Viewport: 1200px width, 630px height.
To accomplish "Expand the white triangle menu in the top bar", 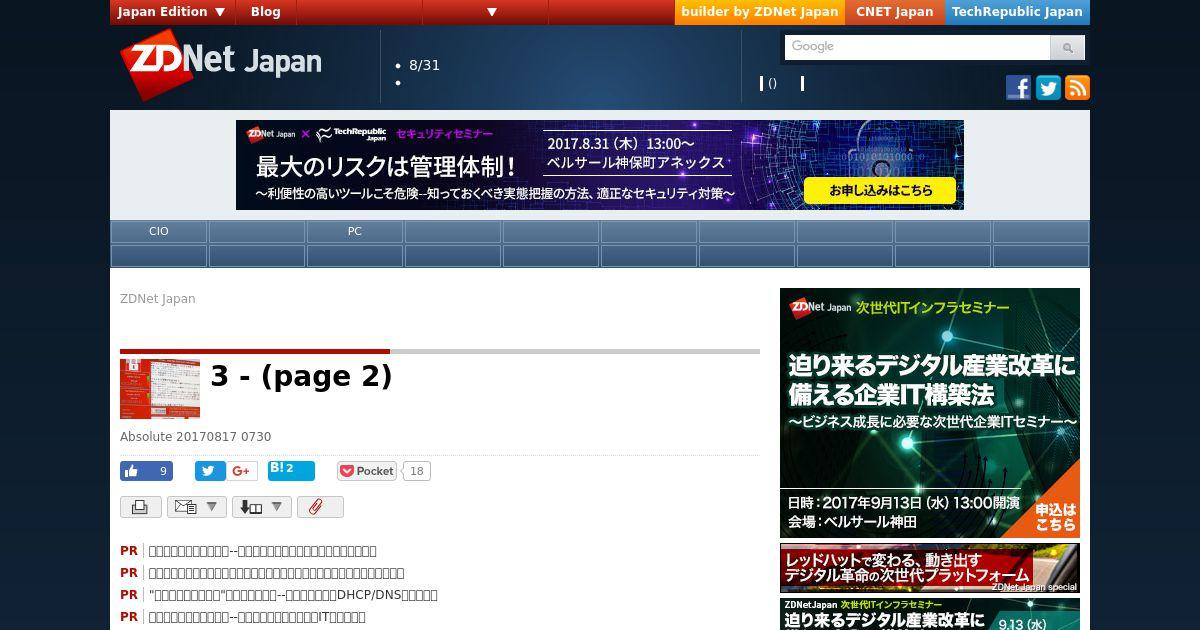I will [x=492, y=12].
